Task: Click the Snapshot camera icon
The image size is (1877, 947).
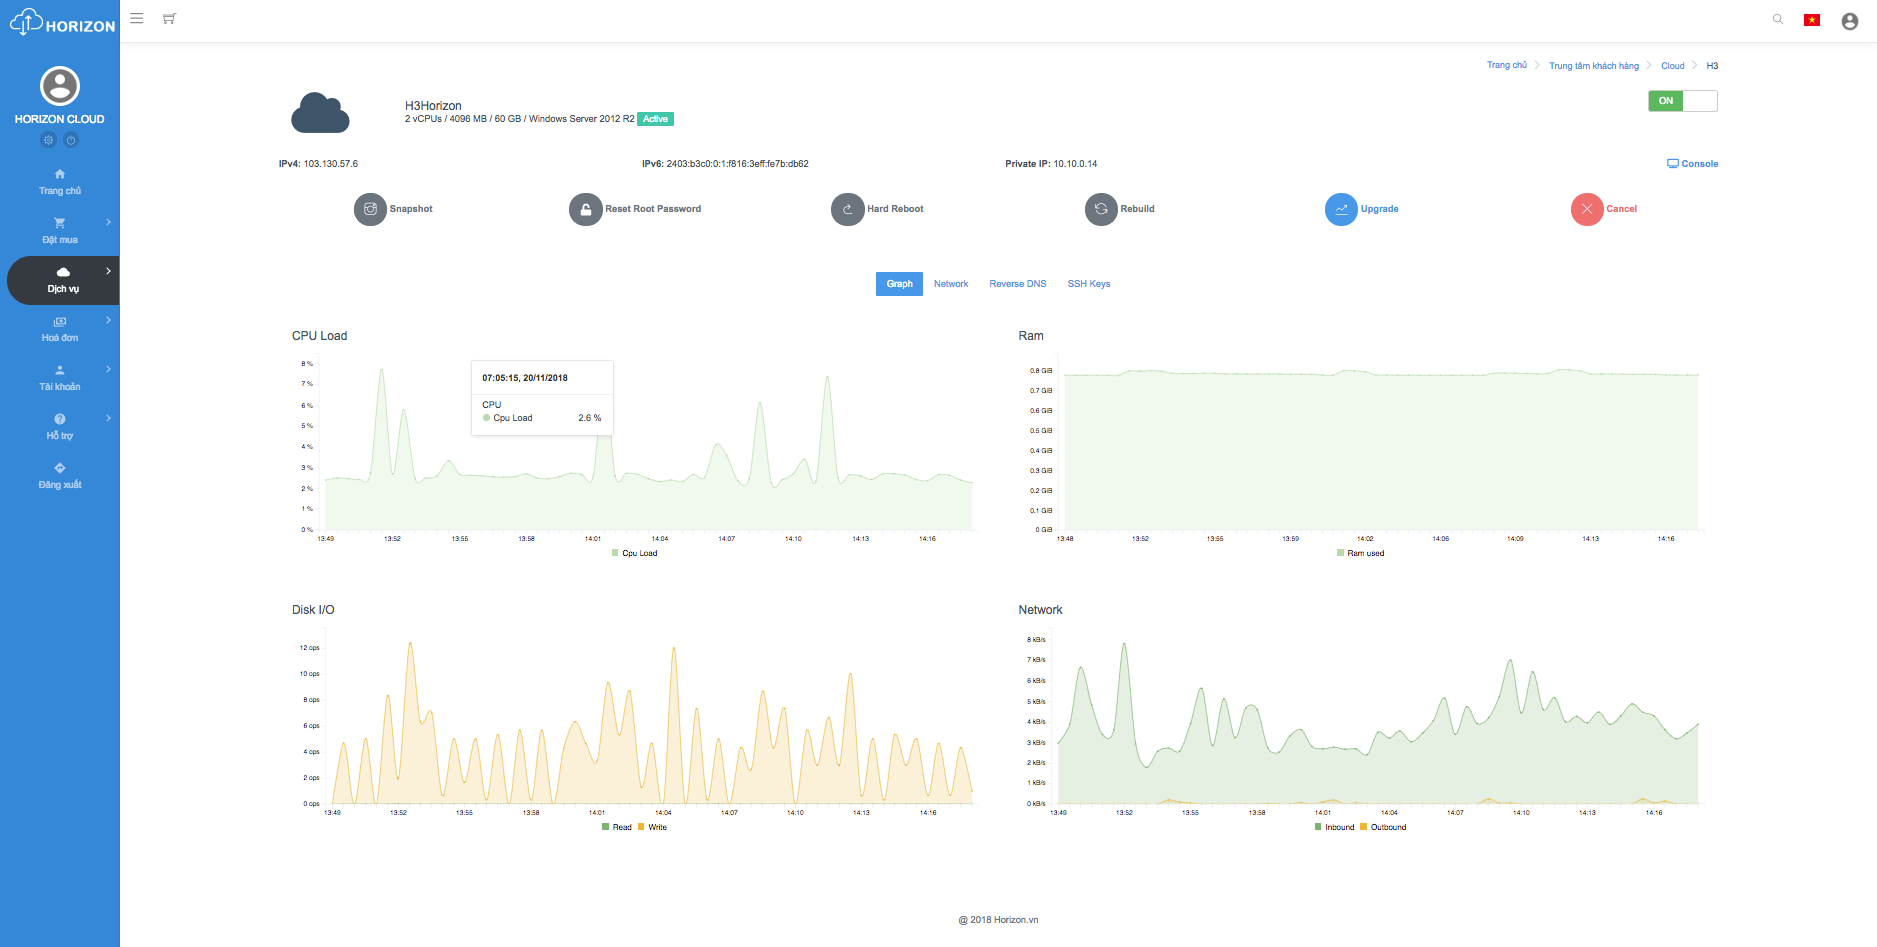Action: tap(370, 209)
